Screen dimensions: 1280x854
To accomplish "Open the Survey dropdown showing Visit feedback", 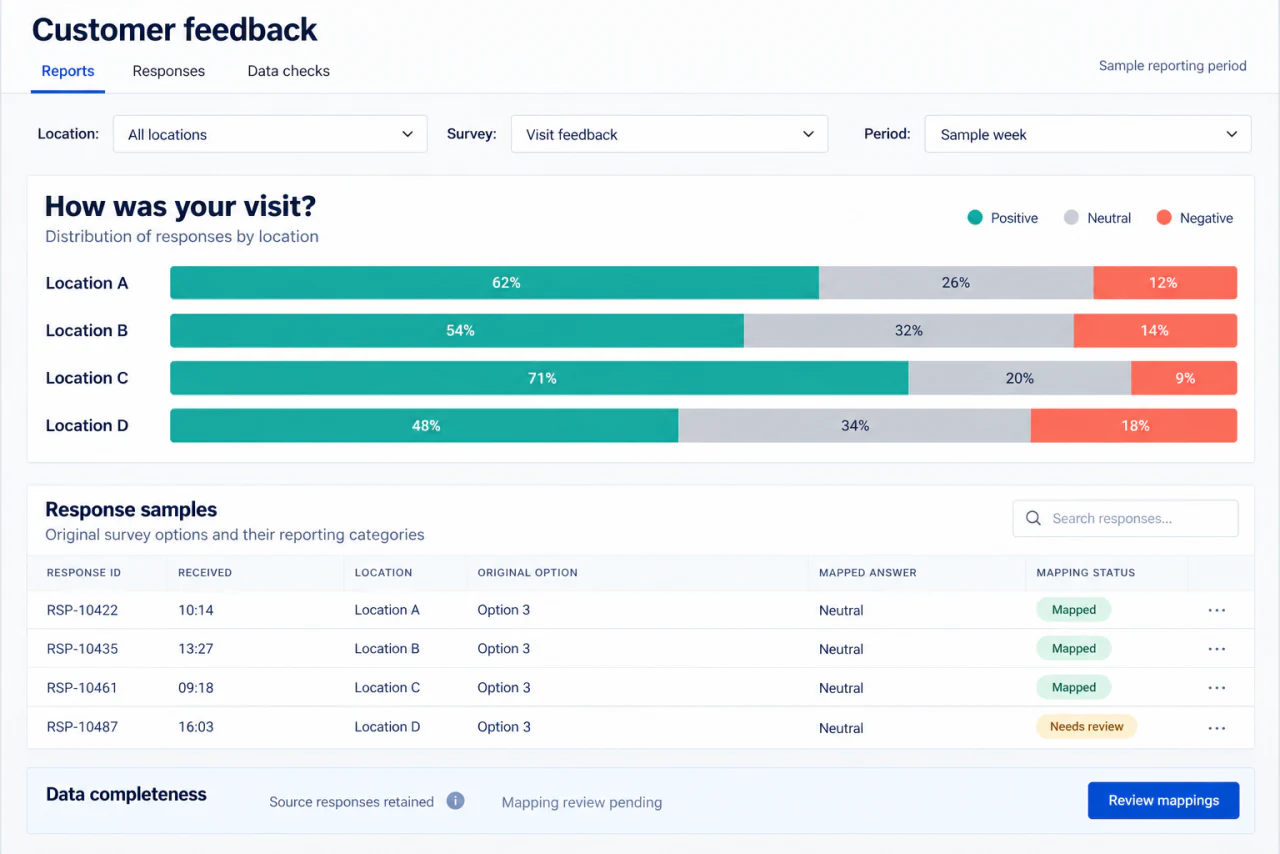I will [x=669, y=134].
